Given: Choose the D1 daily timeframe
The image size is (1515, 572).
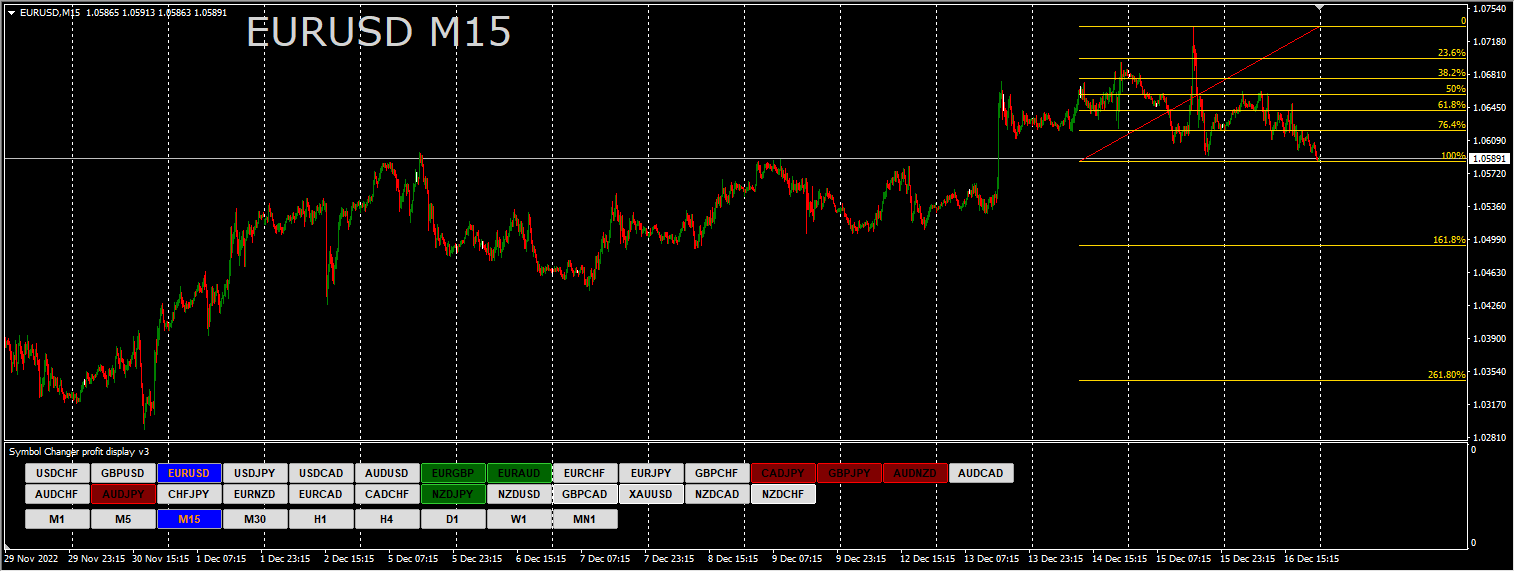Looking at the screenshot, I should tap(453, 519).
